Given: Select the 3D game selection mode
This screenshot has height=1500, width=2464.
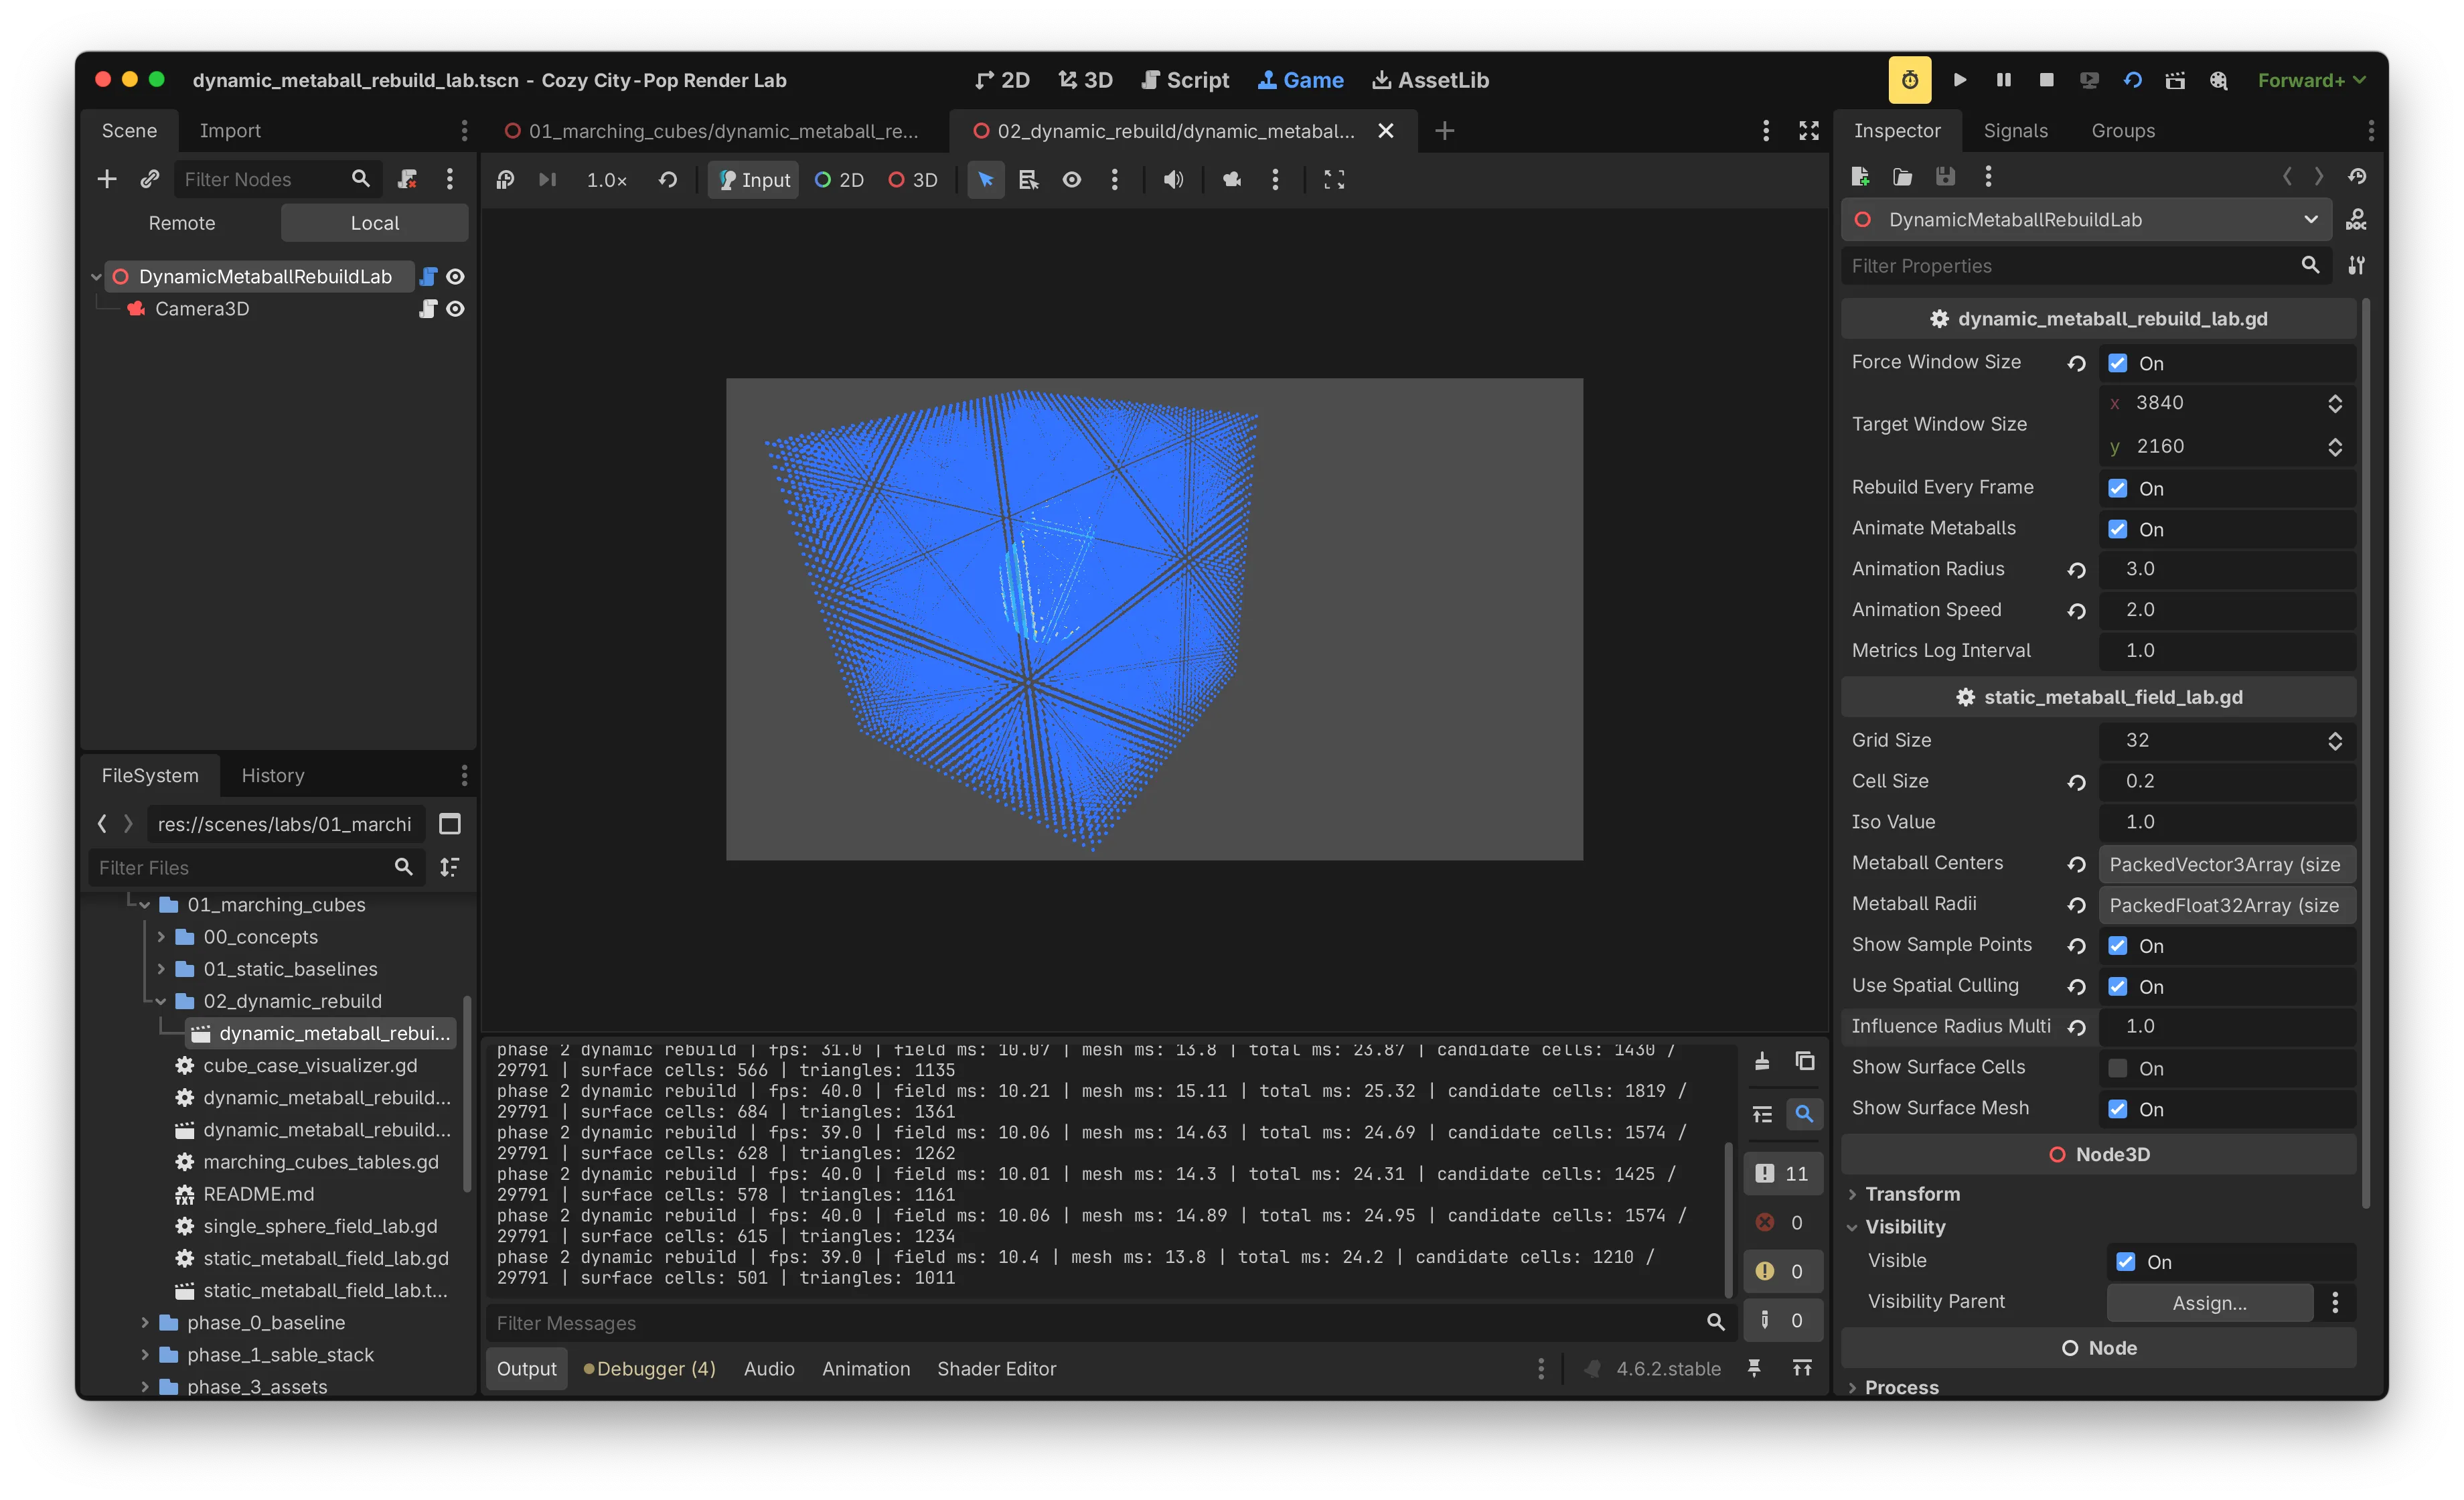Looking at the screenshot, I should point(913,180).
